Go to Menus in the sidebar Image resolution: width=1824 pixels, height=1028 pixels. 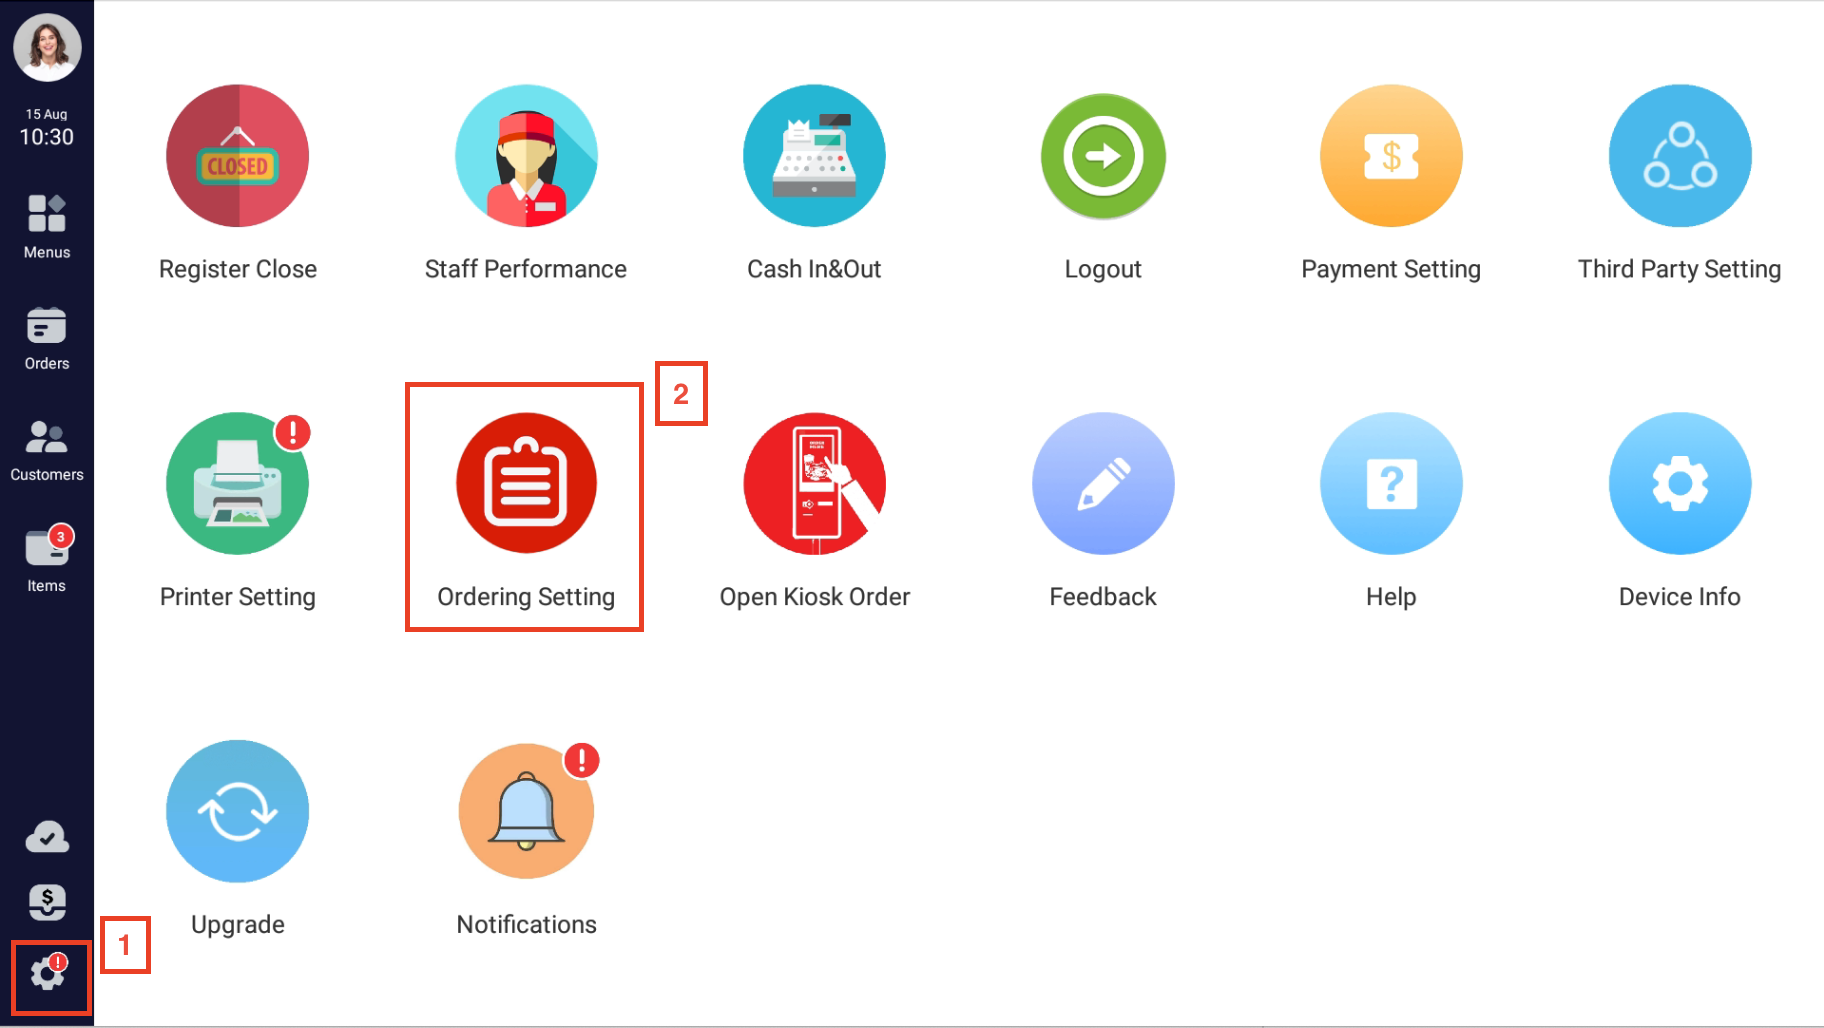click(x=47, y=226)
